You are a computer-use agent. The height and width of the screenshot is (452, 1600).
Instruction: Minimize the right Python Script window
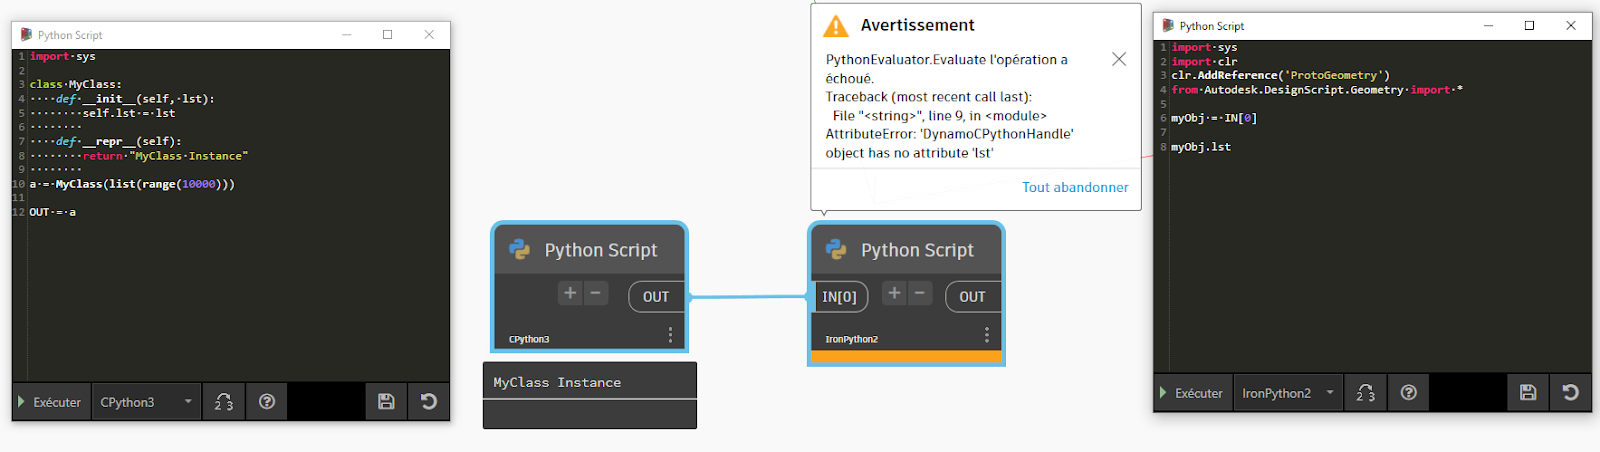click(1488, 26)
